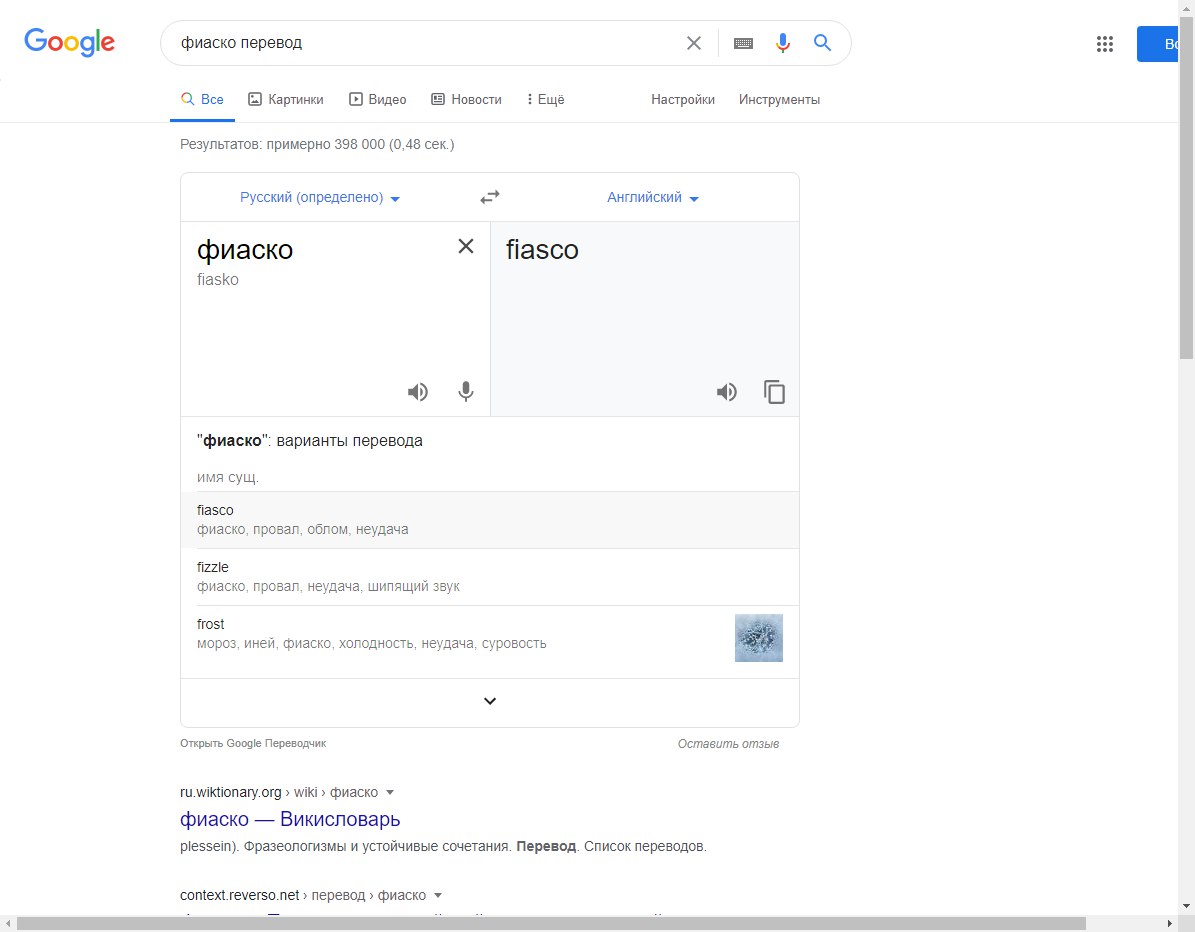Click the scroll right arrow
The height and width of the screenshot is (932, 1195).
point(1170,924)
